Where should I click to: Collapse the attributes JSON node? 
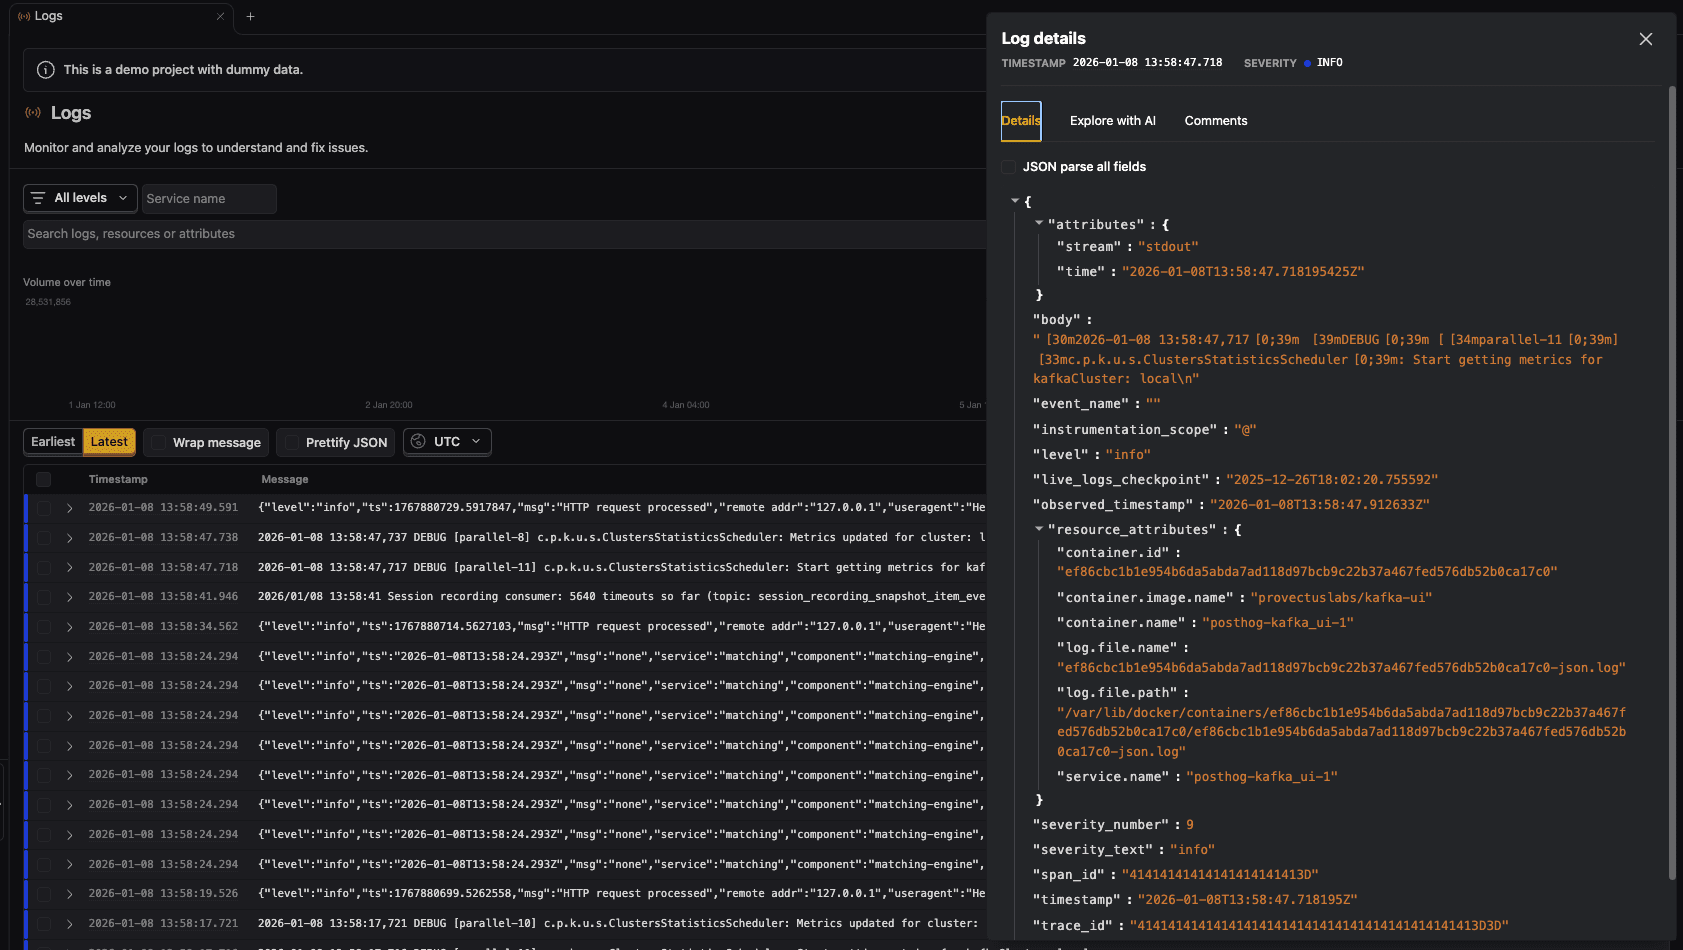coord(1039,223)
